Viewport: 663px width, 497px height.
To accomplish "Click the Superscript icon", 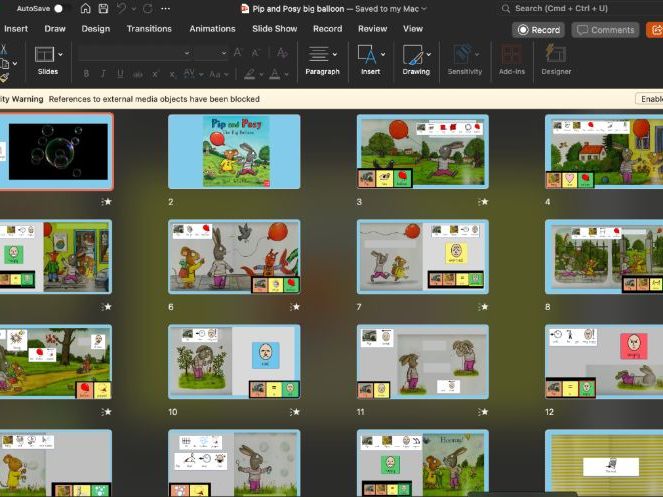I will coord(155,74).
